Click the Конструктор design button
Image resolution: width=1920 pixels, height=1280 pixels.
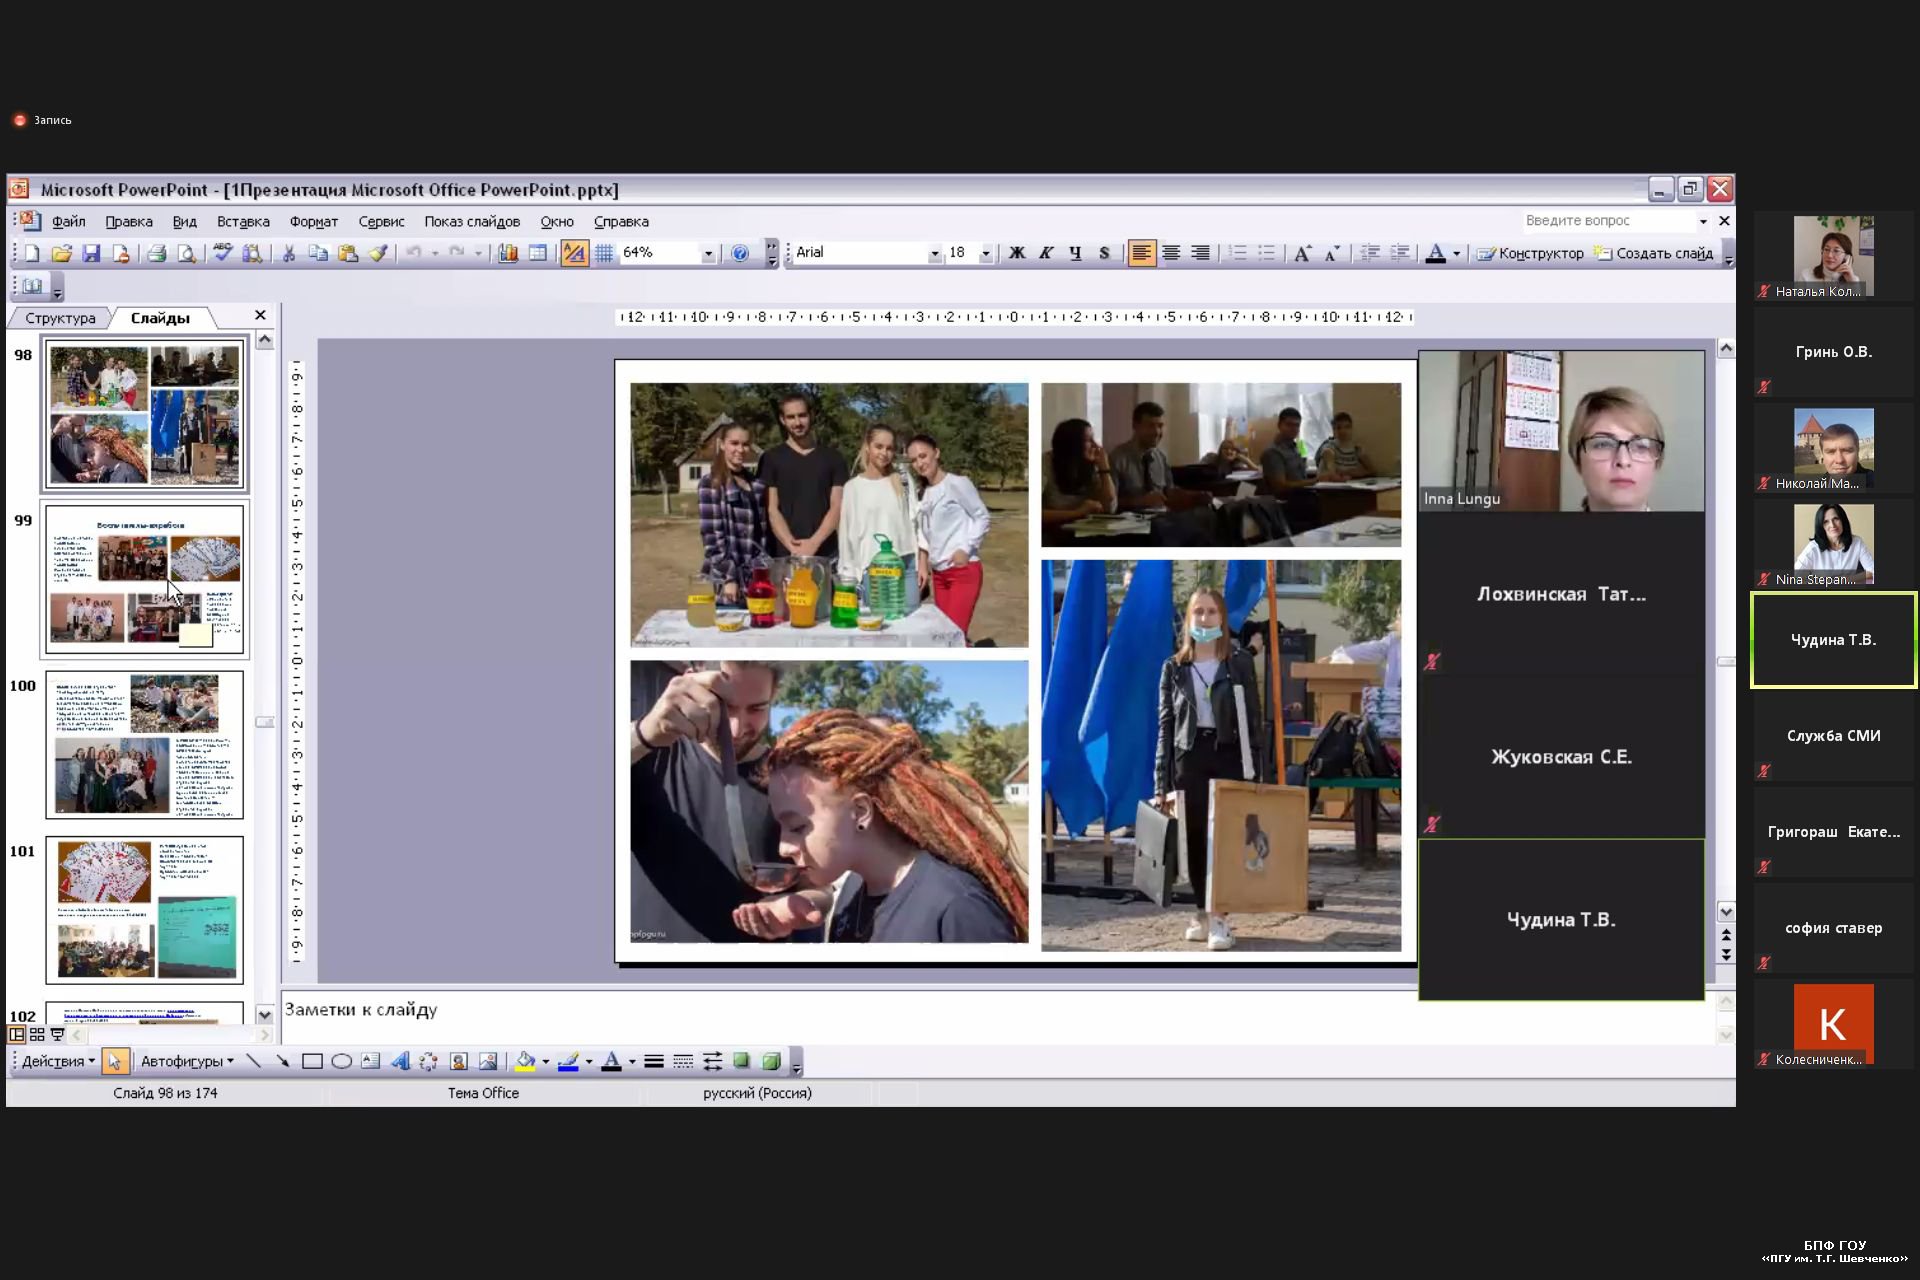coord(1531,254)
